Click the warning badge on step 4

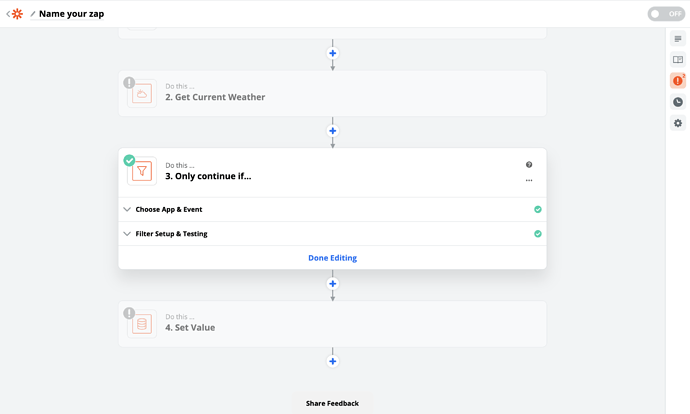click(129, 313)
